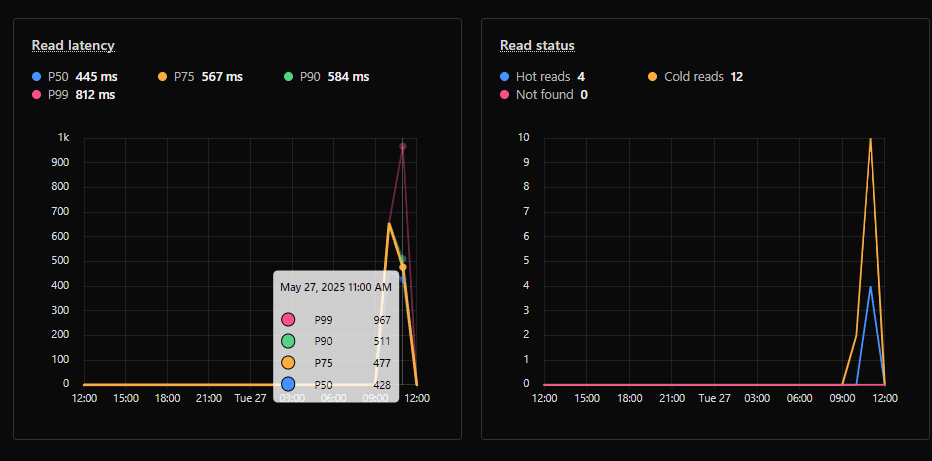
Task: Click the Hot reads blue peak at 4
Action: coord(870,287)
